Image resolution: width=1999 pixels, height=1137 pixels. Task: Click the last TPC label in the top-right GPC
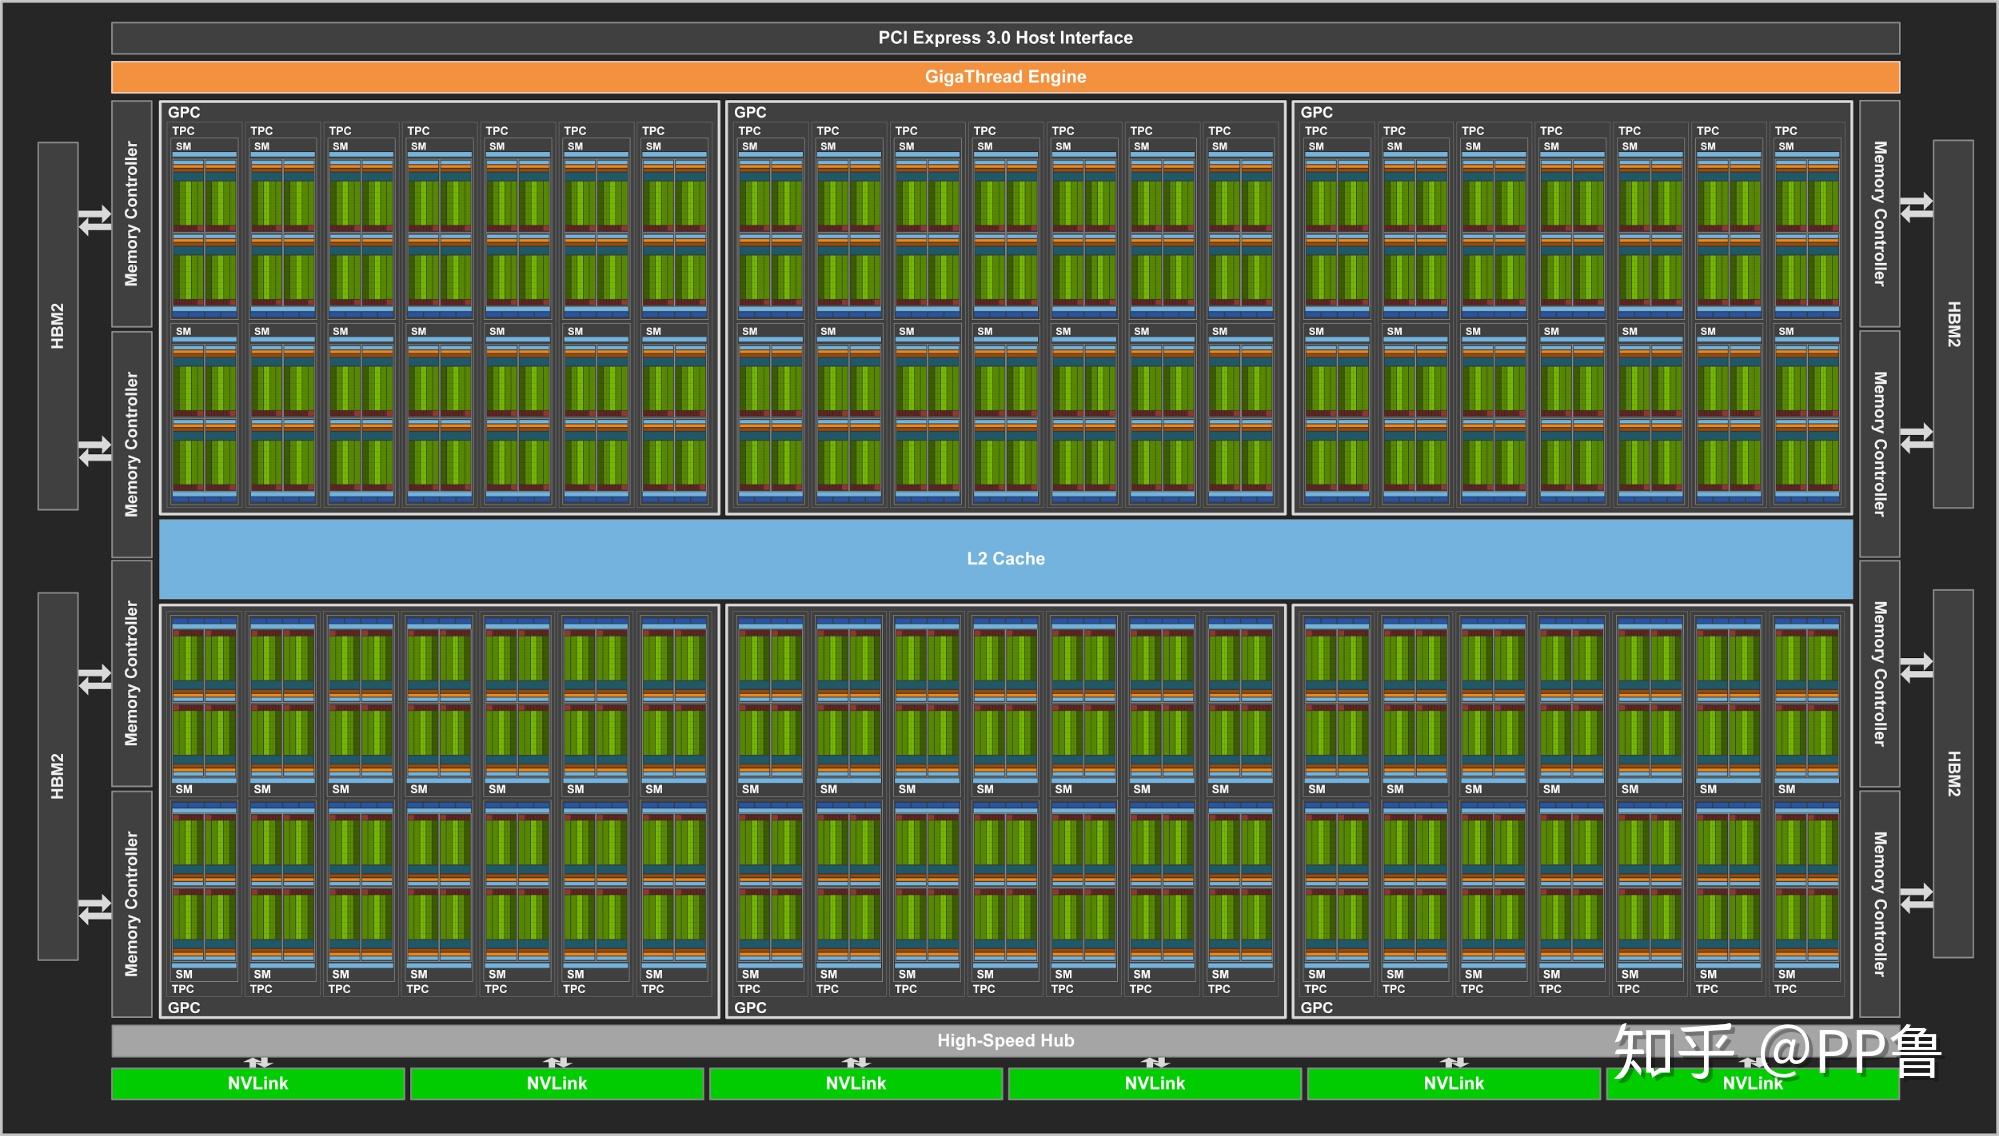pos(1786,131)
